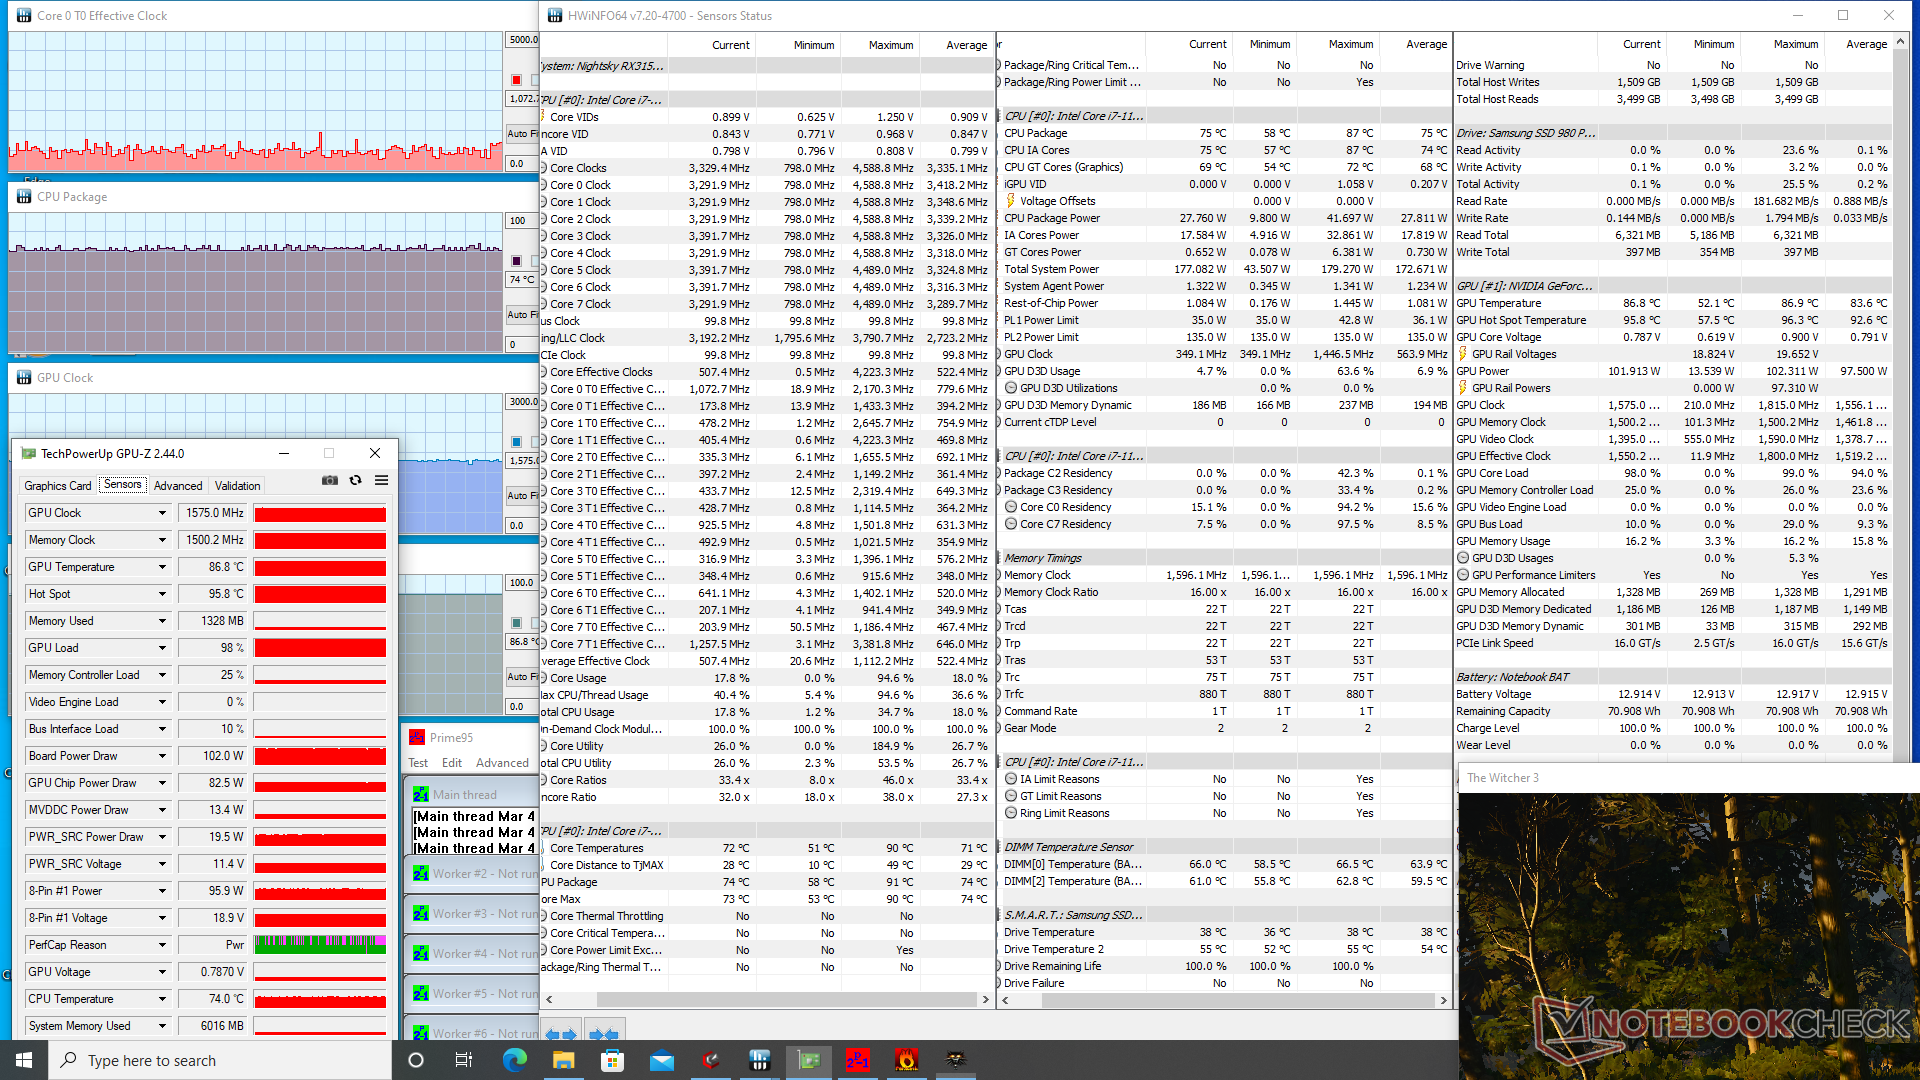The image size is (1920, 1080).
Task: Switch to The Witcher 3 in taskbar
Action: click(x=955, y=1060)
